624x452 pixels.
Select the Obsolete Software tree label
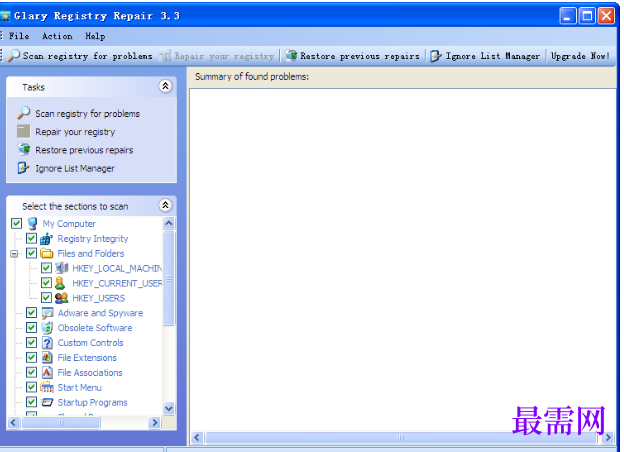point(95,328)
